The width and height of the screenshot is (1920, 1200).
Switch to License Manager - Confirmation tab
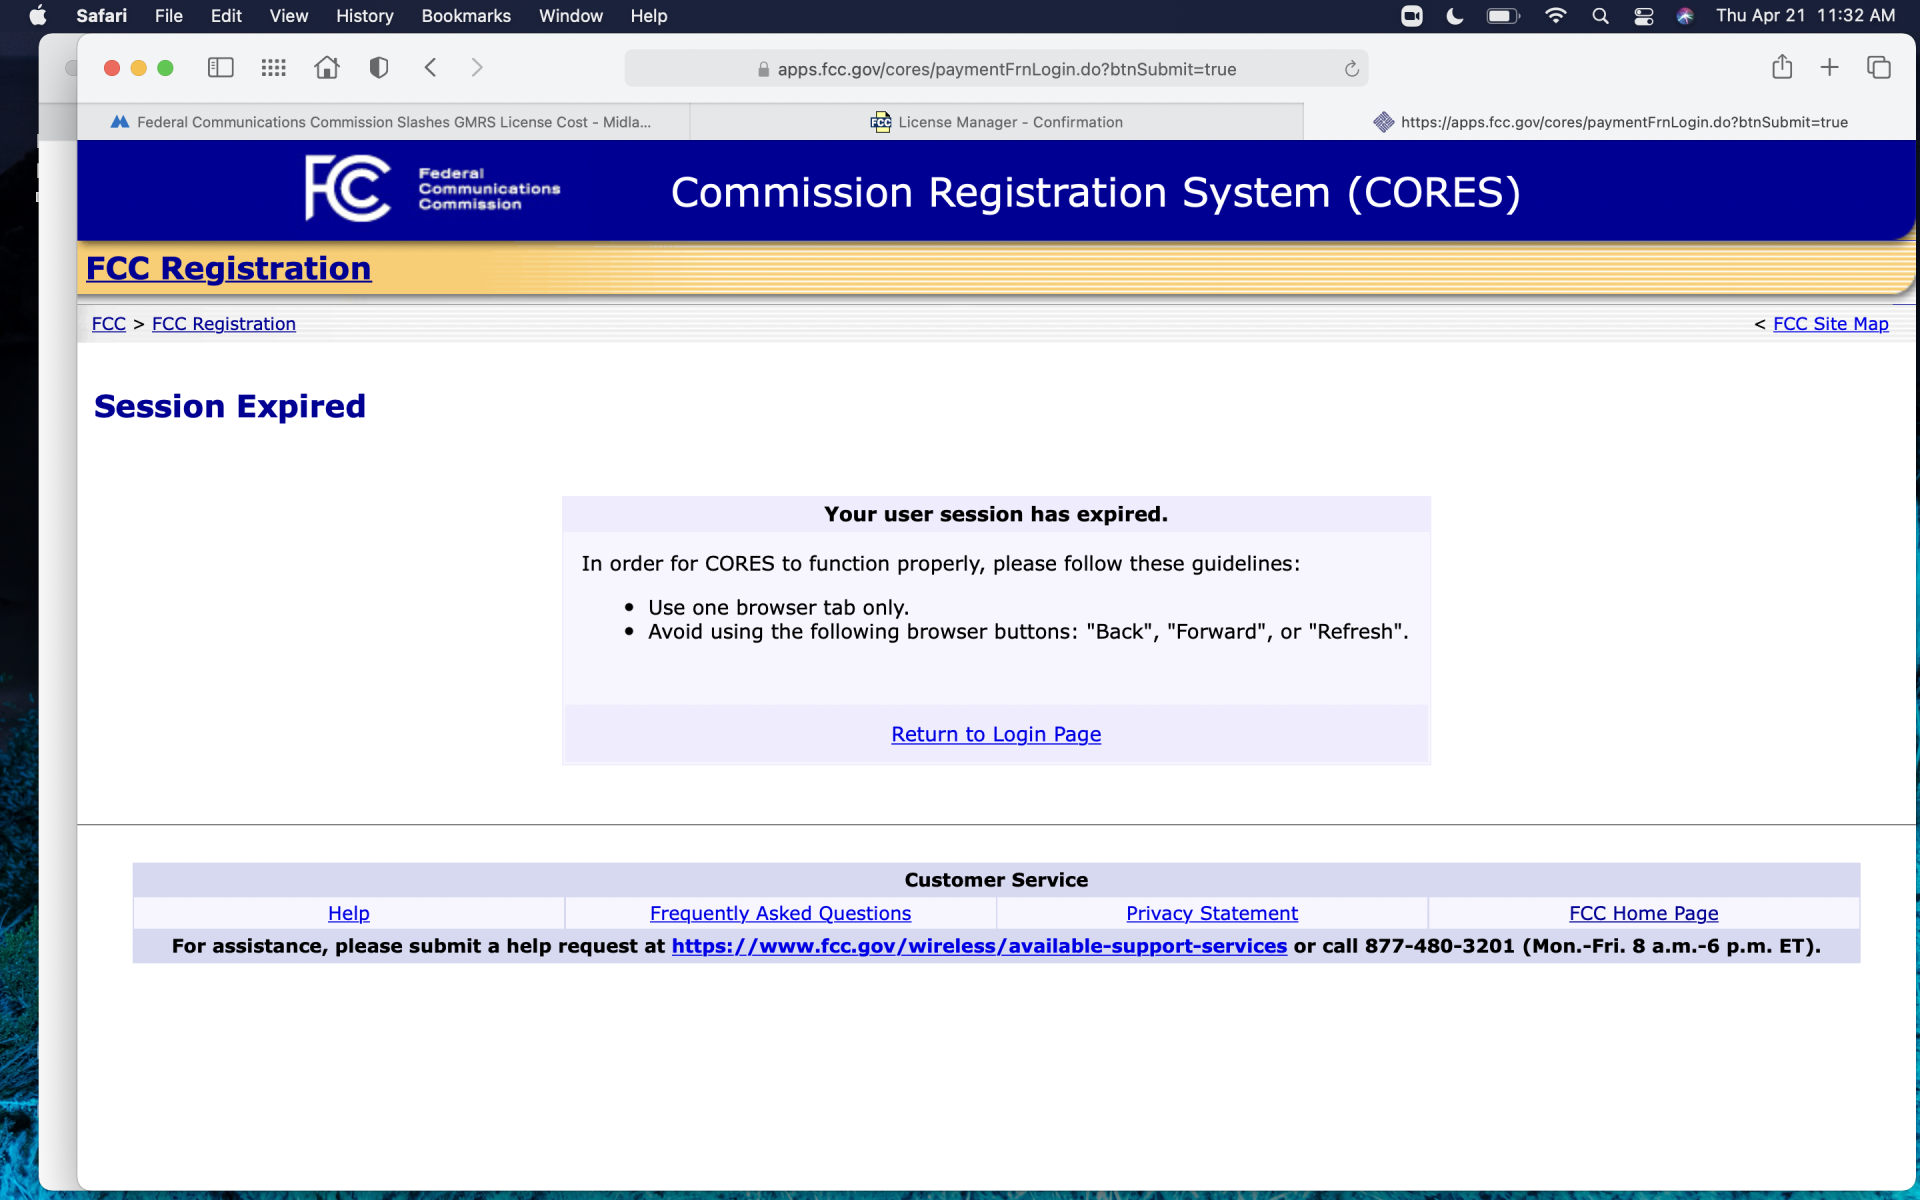[996, 122]
